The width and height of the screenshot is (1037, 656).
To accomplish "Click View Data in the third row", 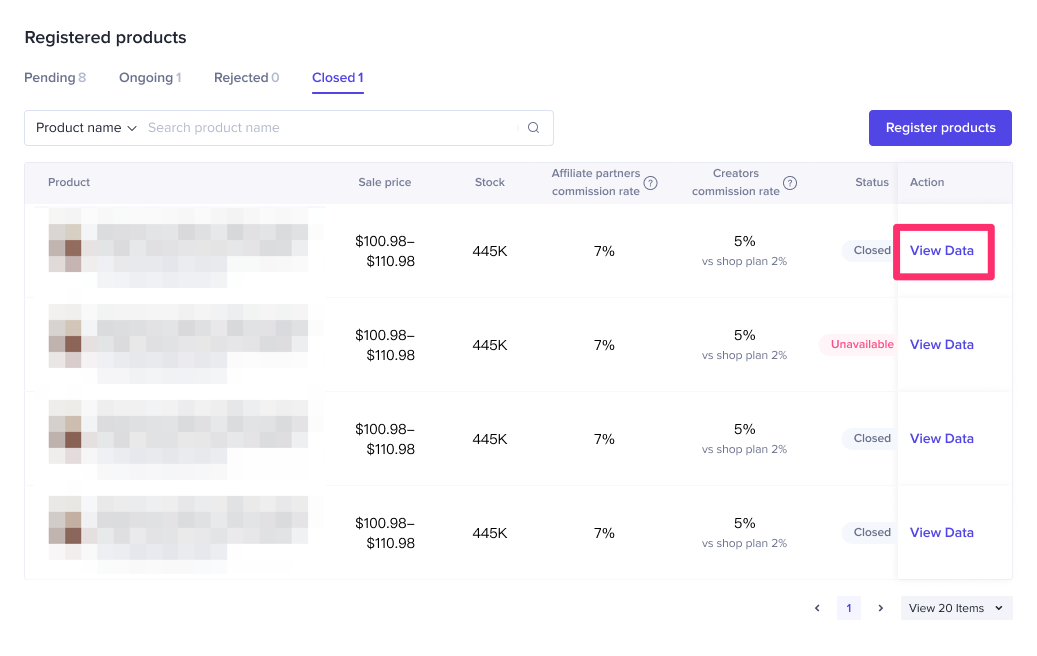I will coord(941,439).
